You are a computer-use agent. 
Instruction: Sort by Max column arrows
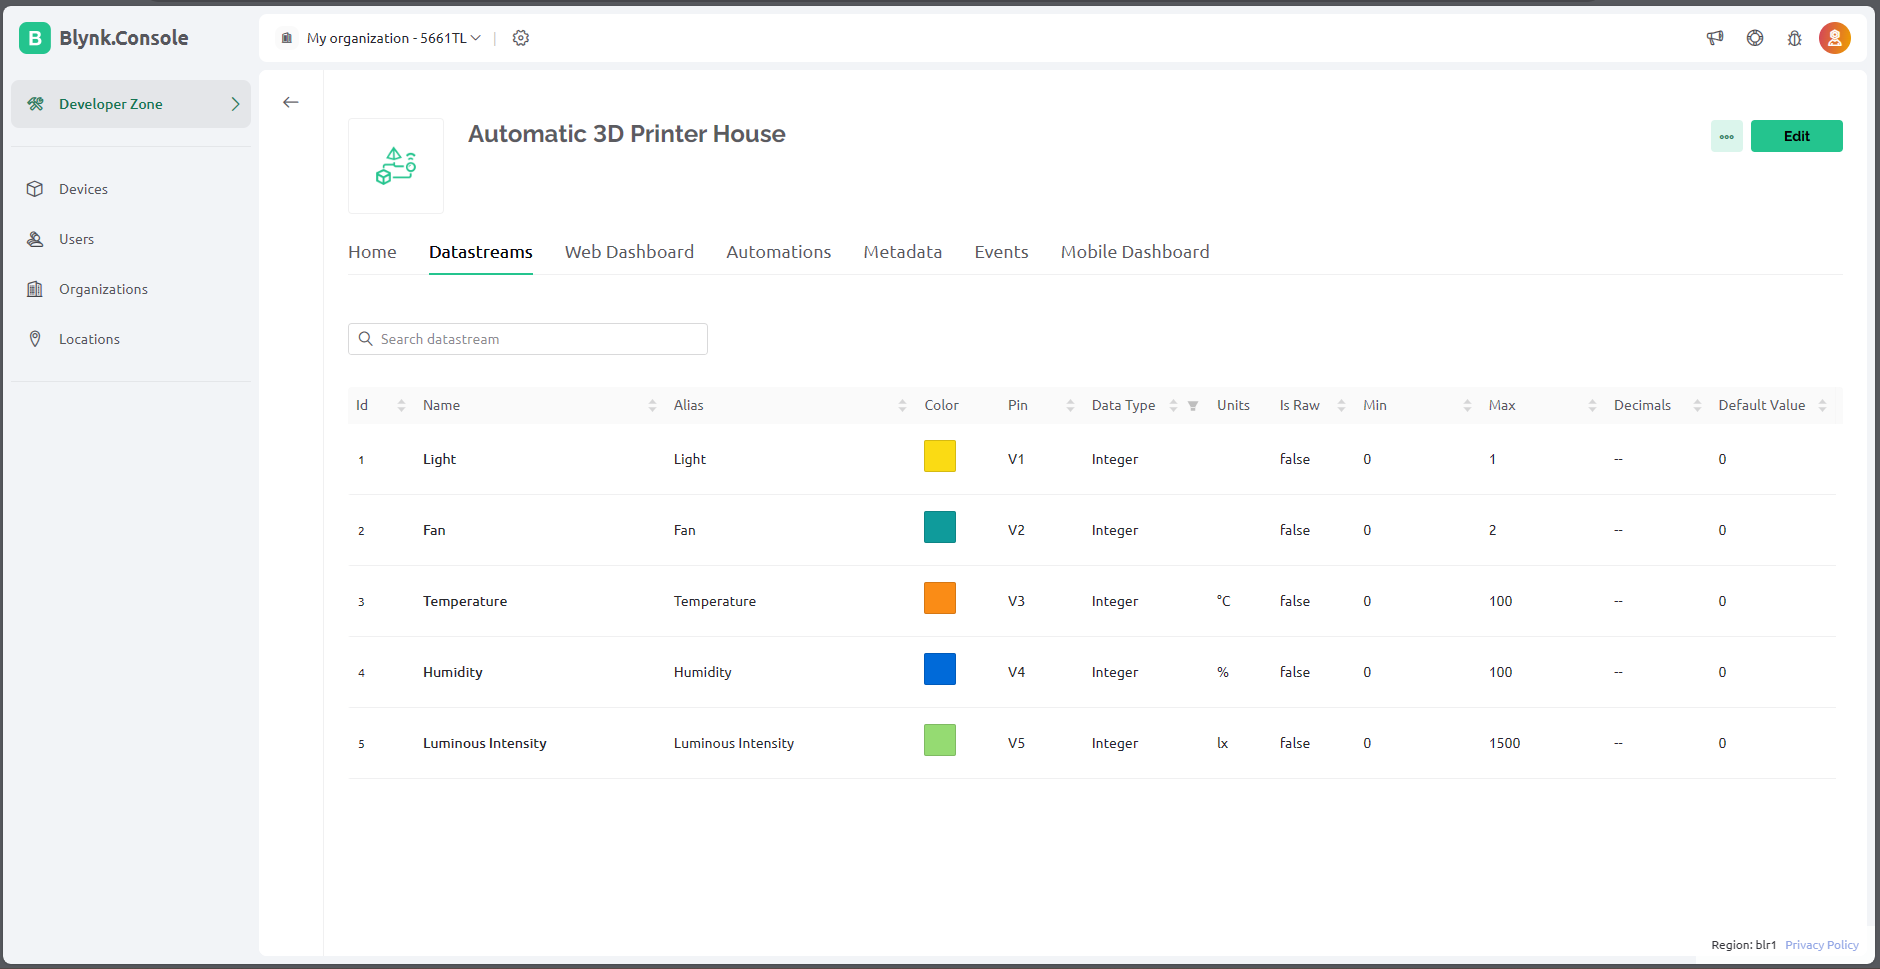(1592, 405)
